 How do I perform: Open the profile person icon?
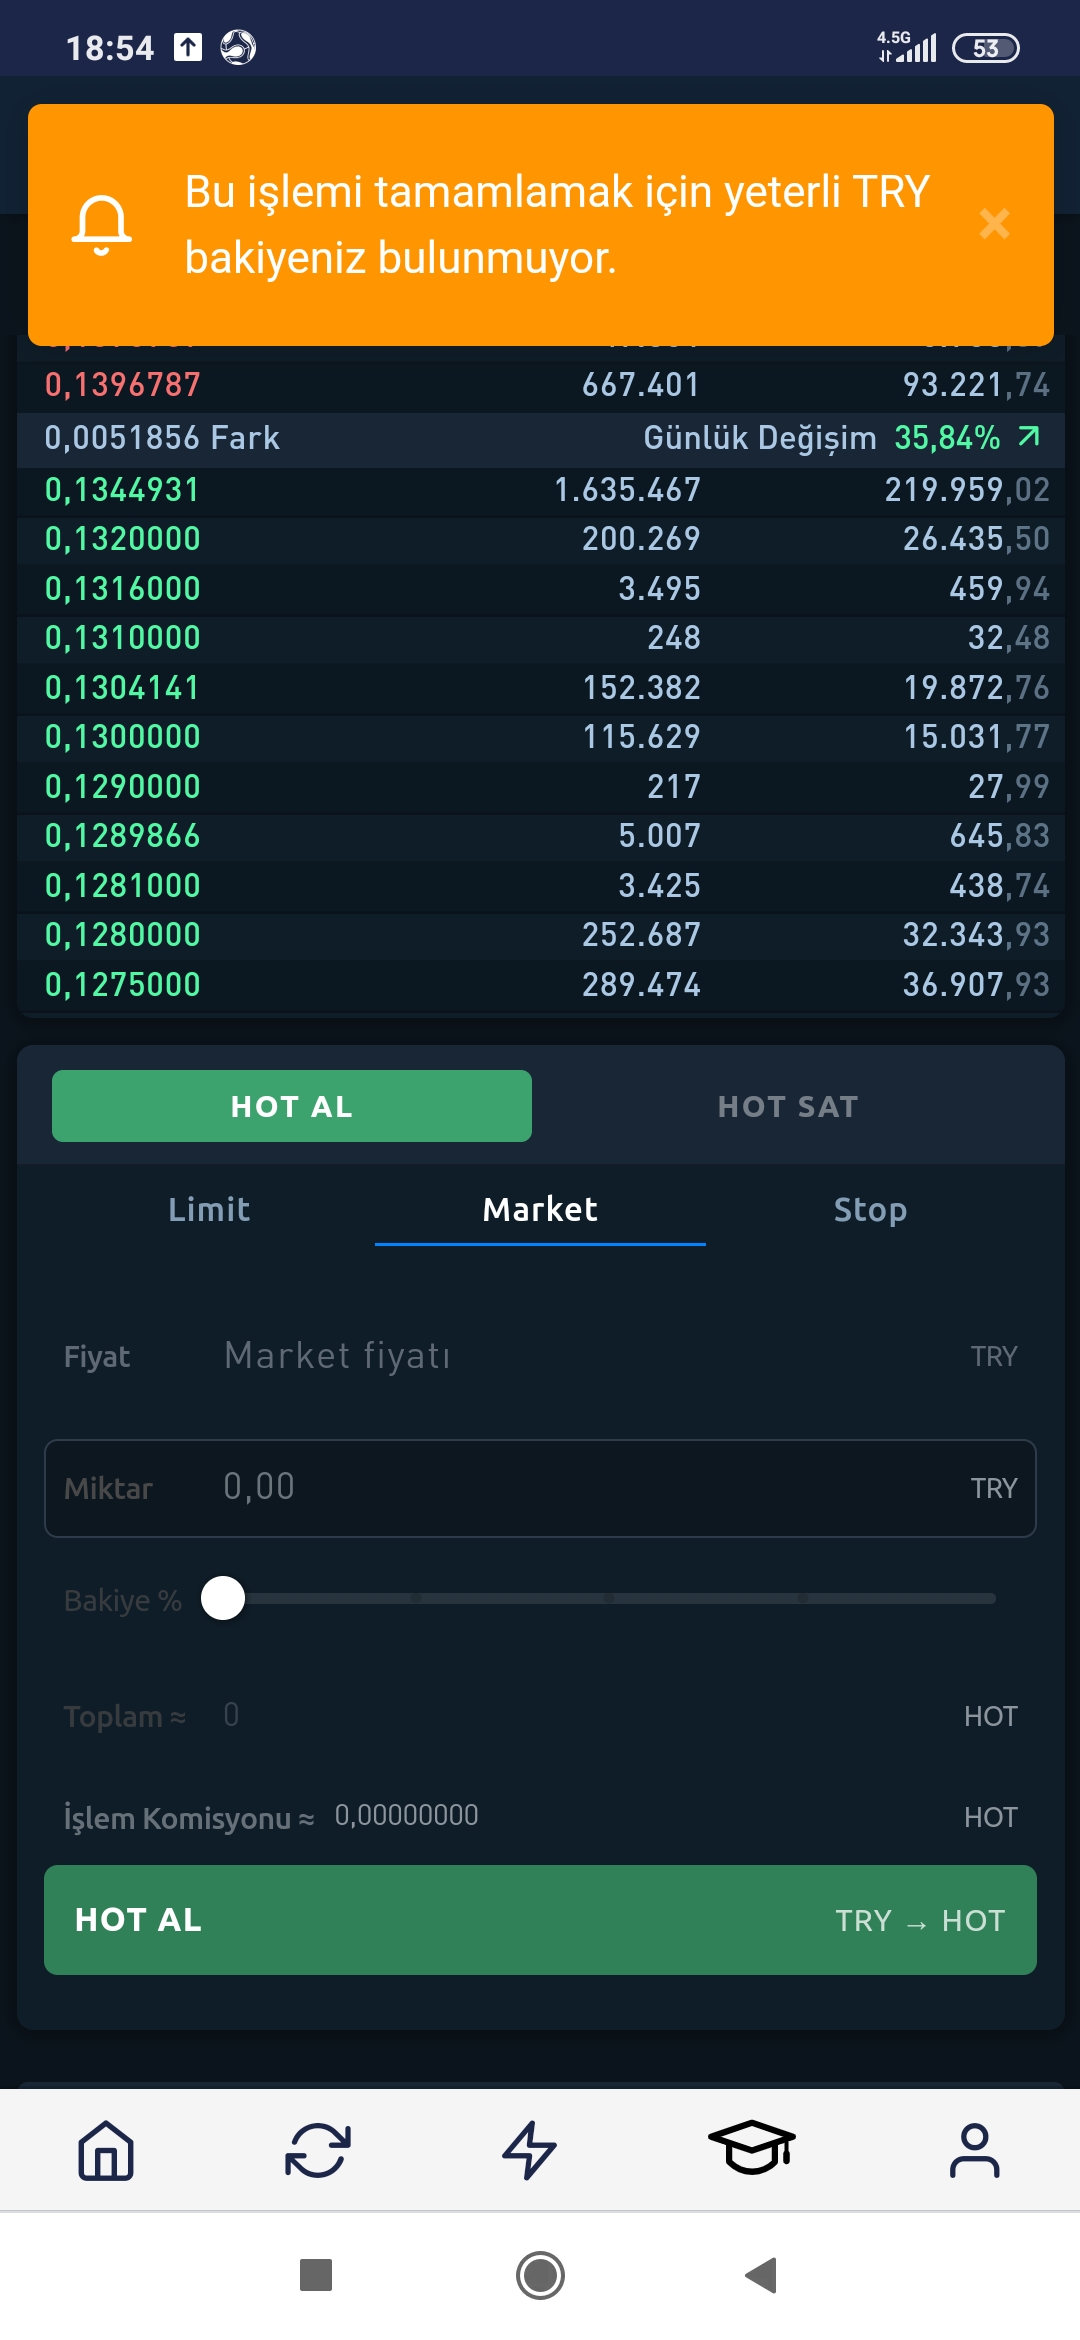pos(974,2150)
